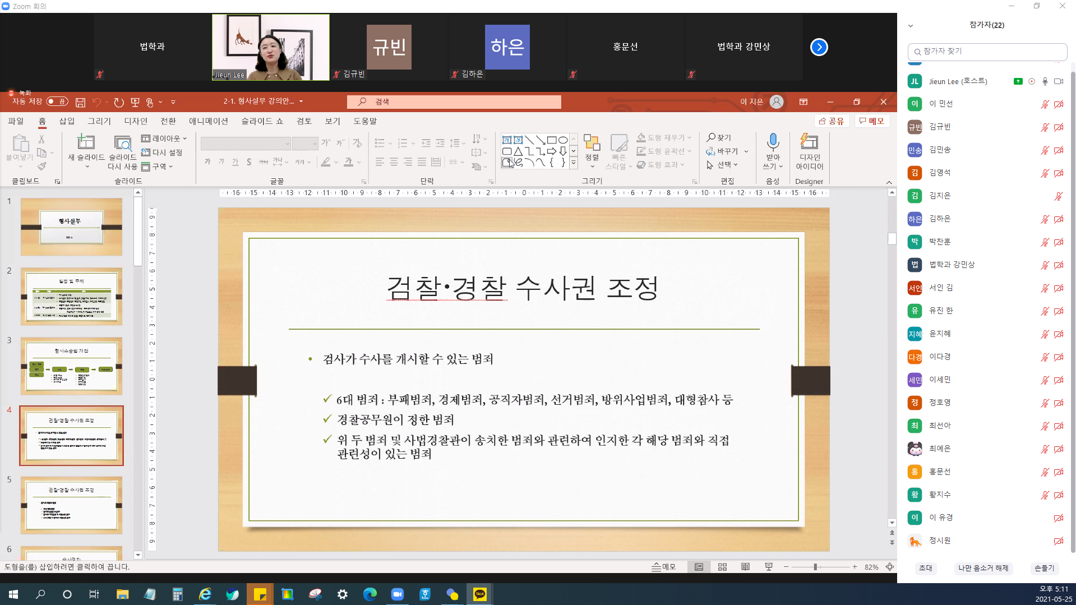Viewport: 1076px width, 605px height.
Task: Switch to the View (보기) tab
Action: click(x=332, y=121)
